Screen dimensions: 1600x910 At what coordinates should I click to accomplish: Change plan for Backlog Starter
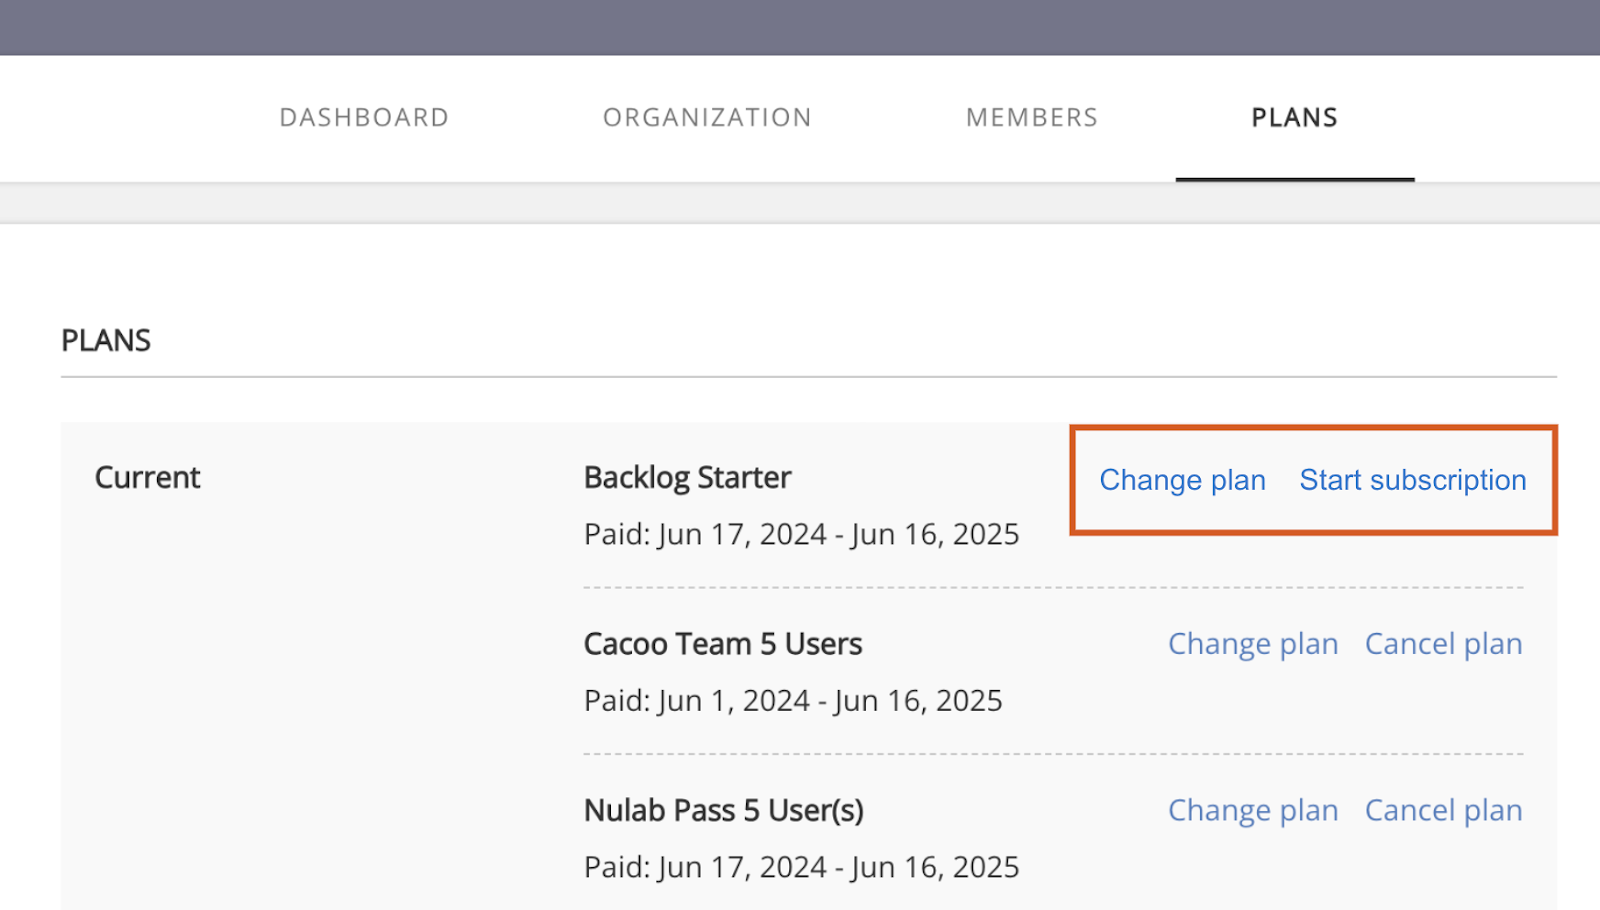[x=1183, y=480]
